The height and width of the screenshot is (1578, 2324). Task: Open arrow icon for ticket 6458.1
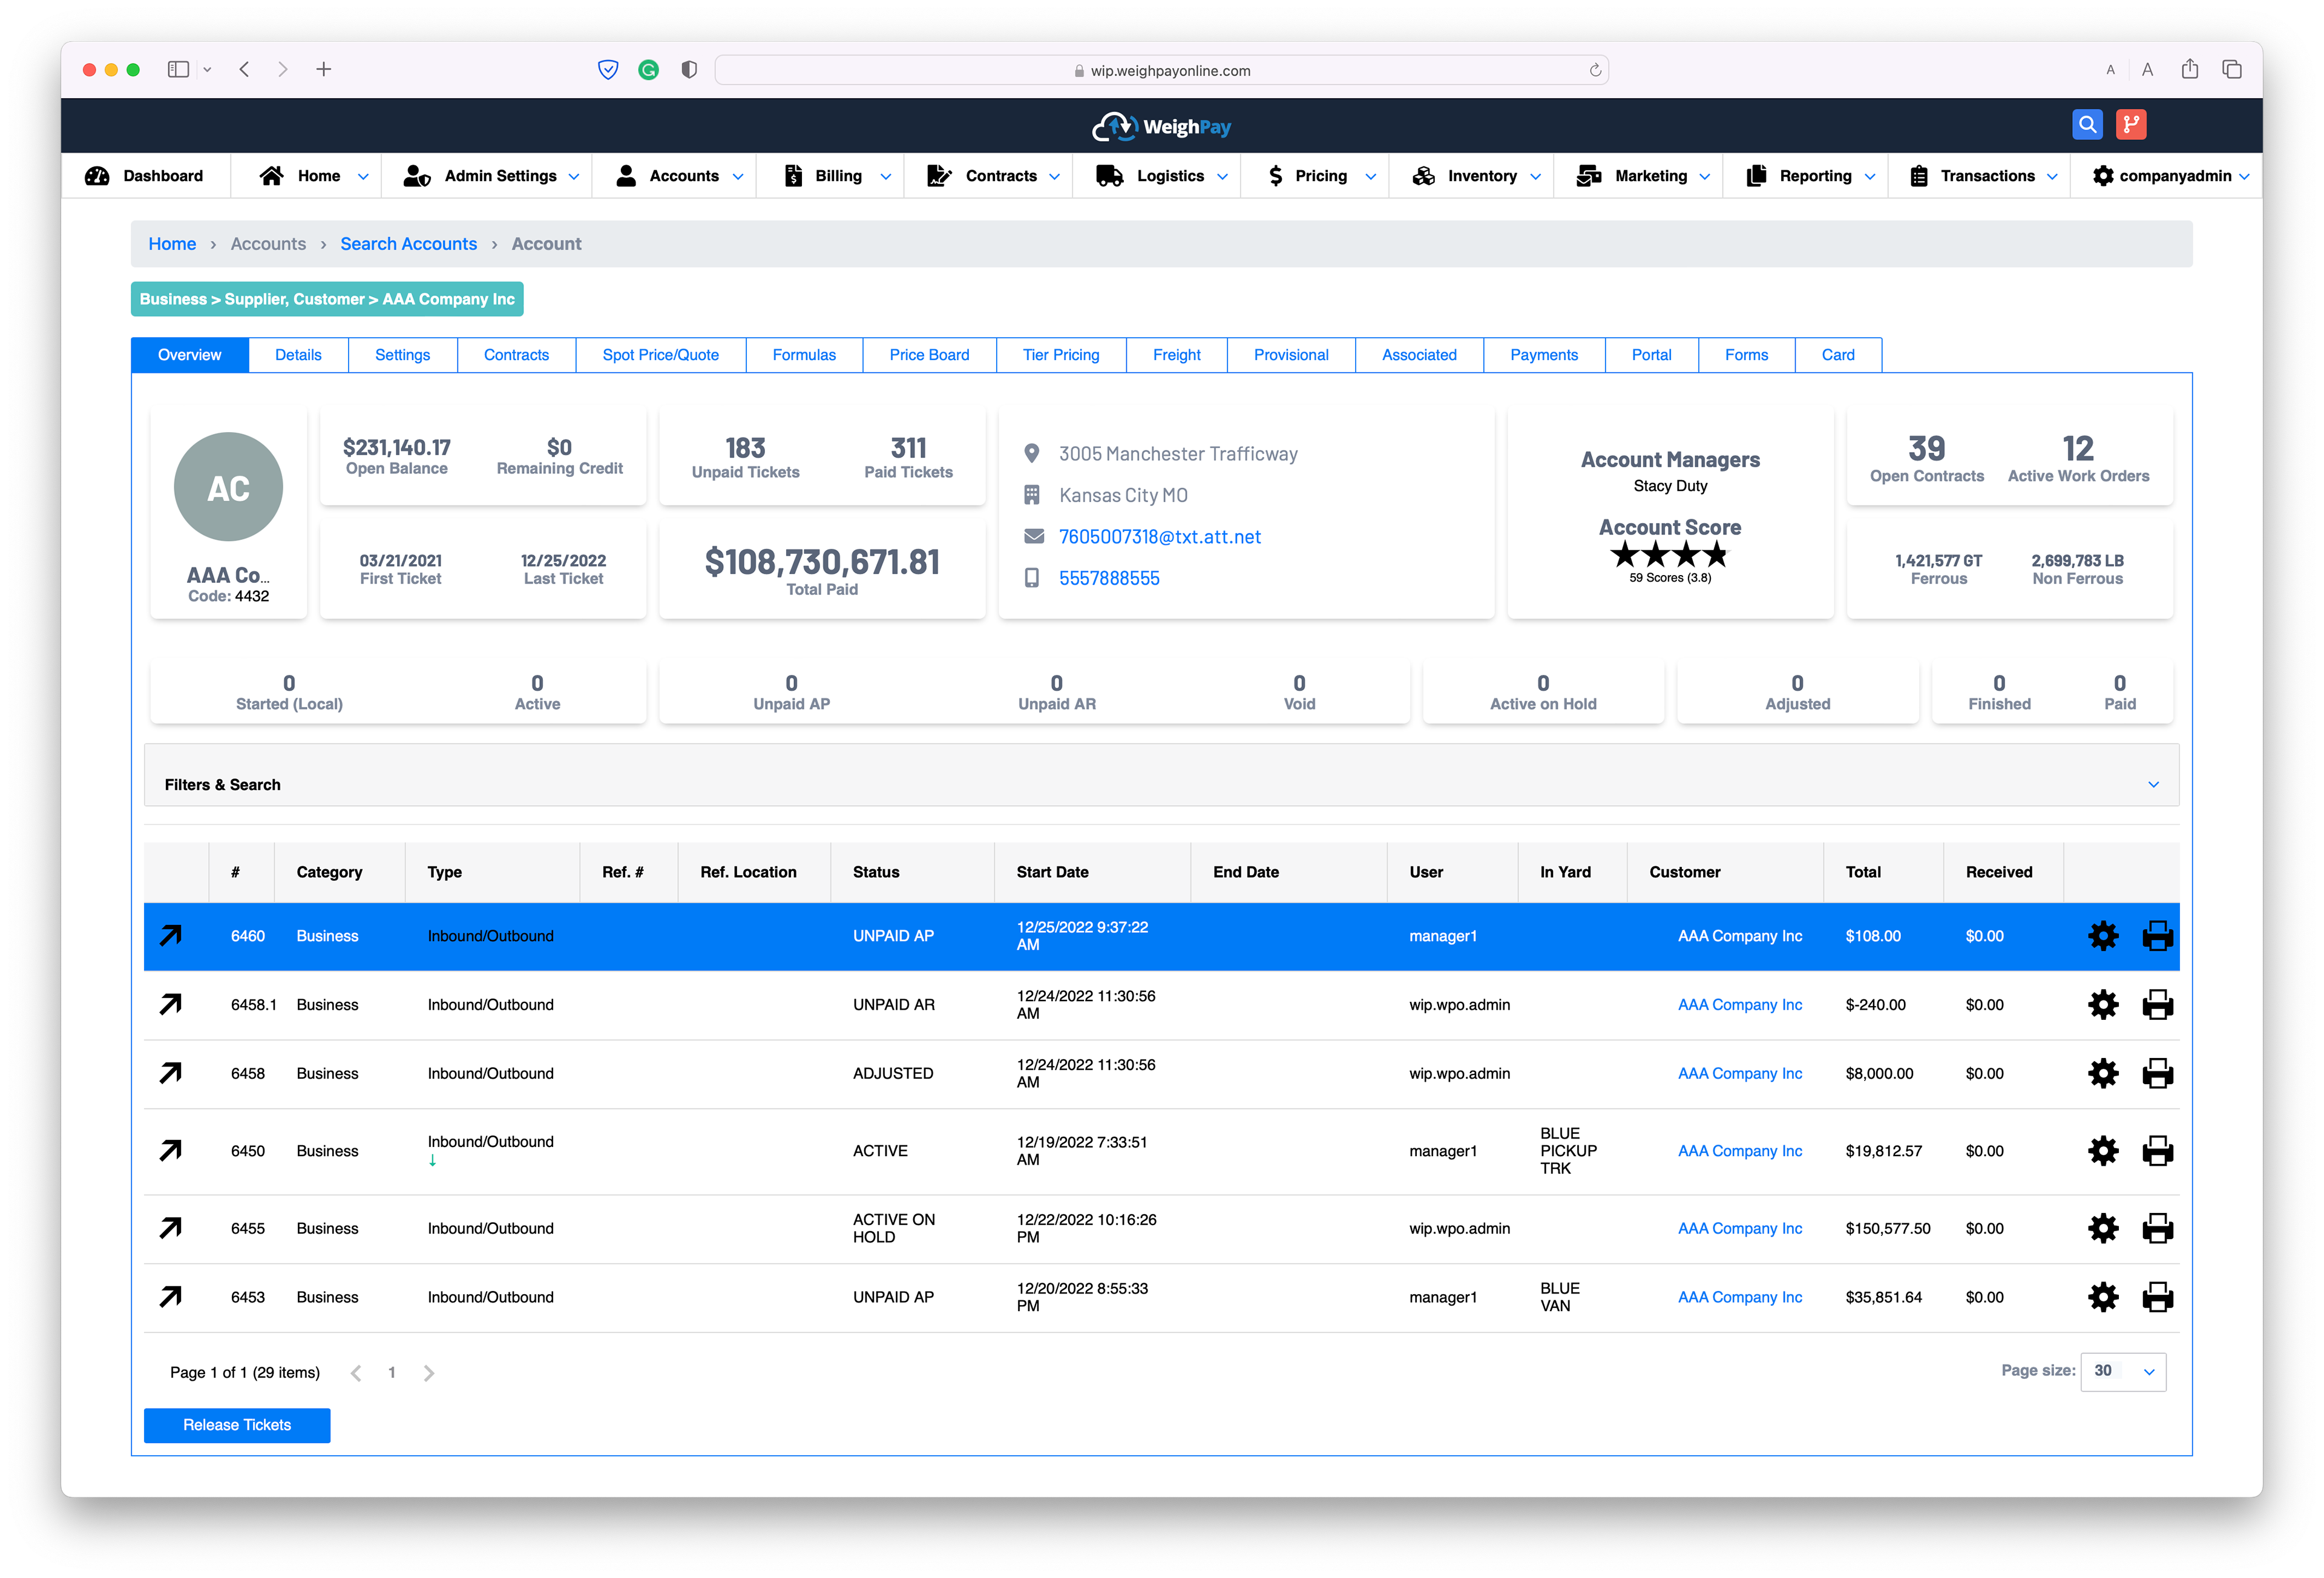pos(171,1004)
